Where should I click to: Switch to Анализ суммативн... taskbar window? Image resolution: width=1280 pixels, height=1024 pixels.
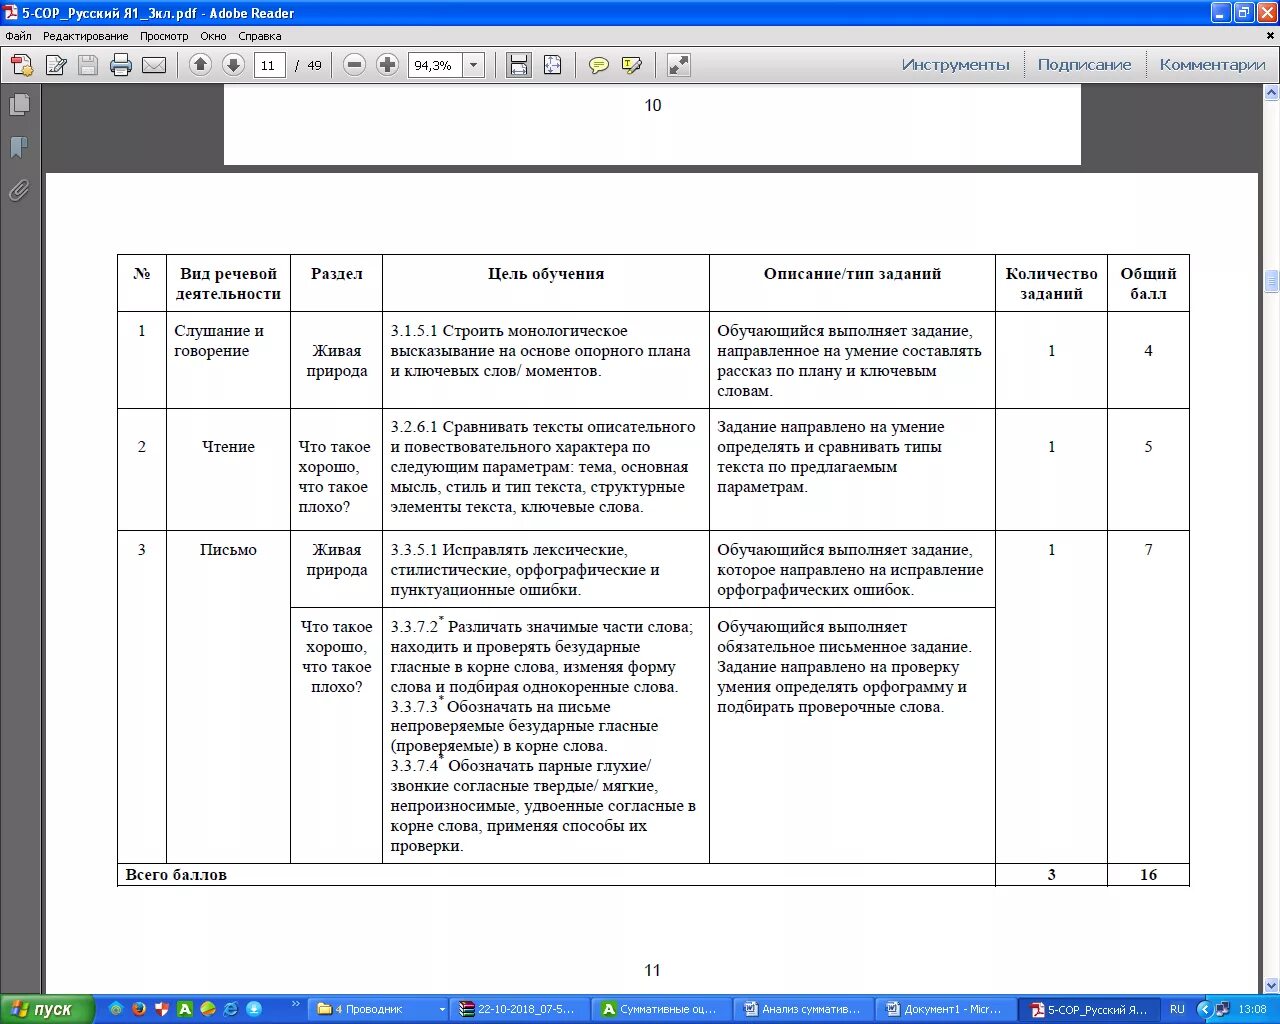[x=804, y=1009]
